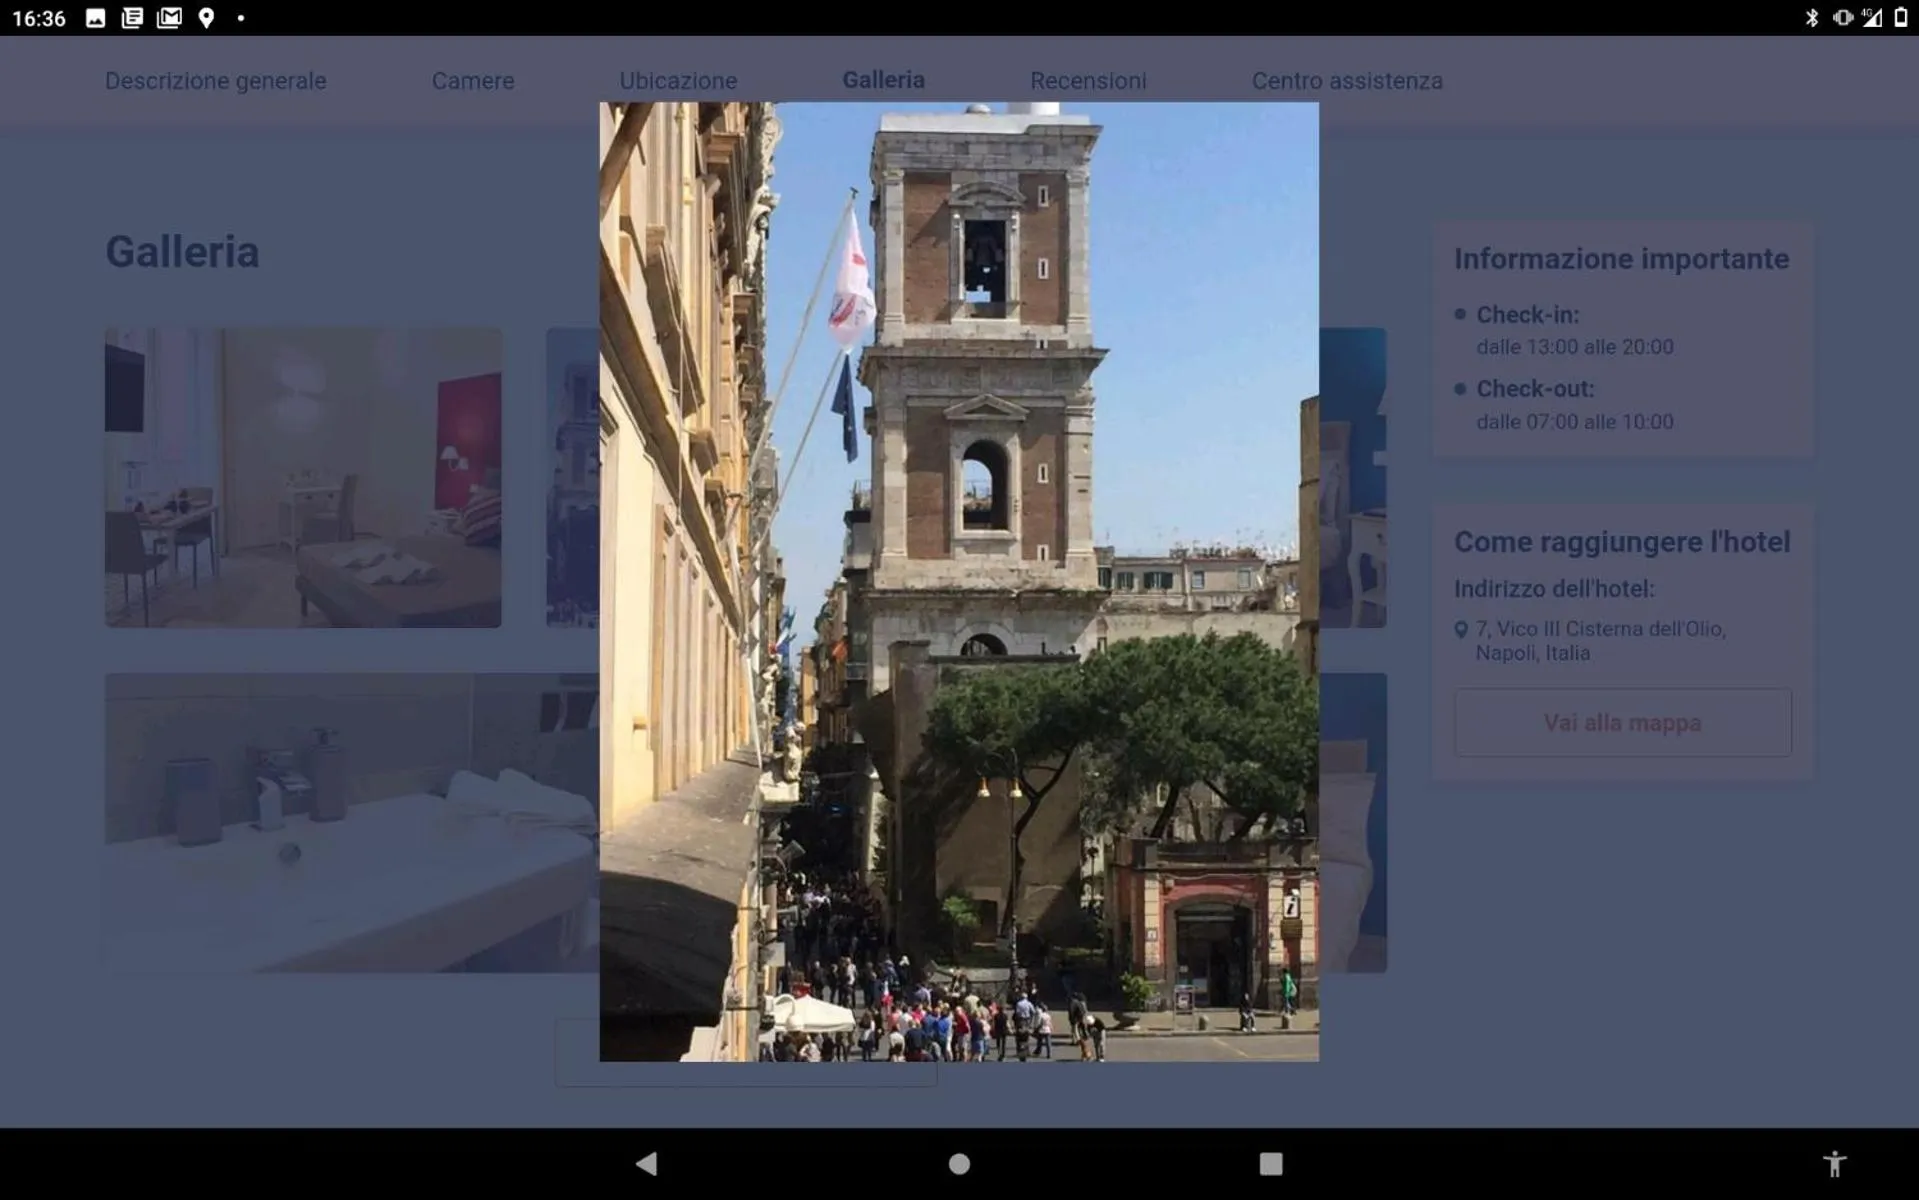The image size is (1919, 1200).
Task: Click the Vai alla mappa button
Action: coord(1622,722)
